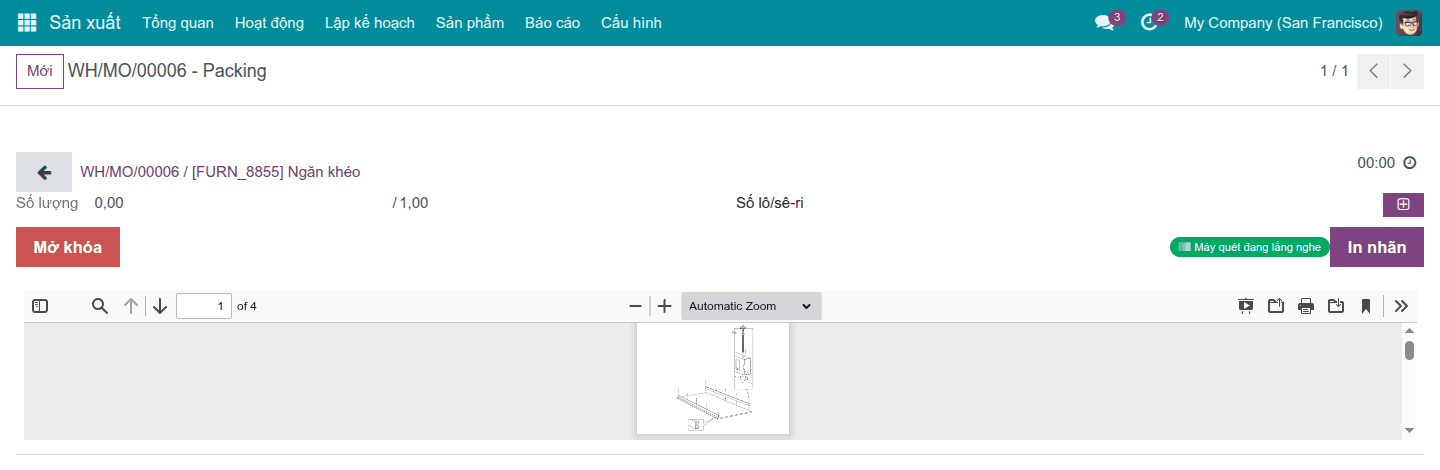Image resolution: width=1440 pixels, height=470 pixels.
Task: Open the Tổng quan menu
Action: [178, 22]
